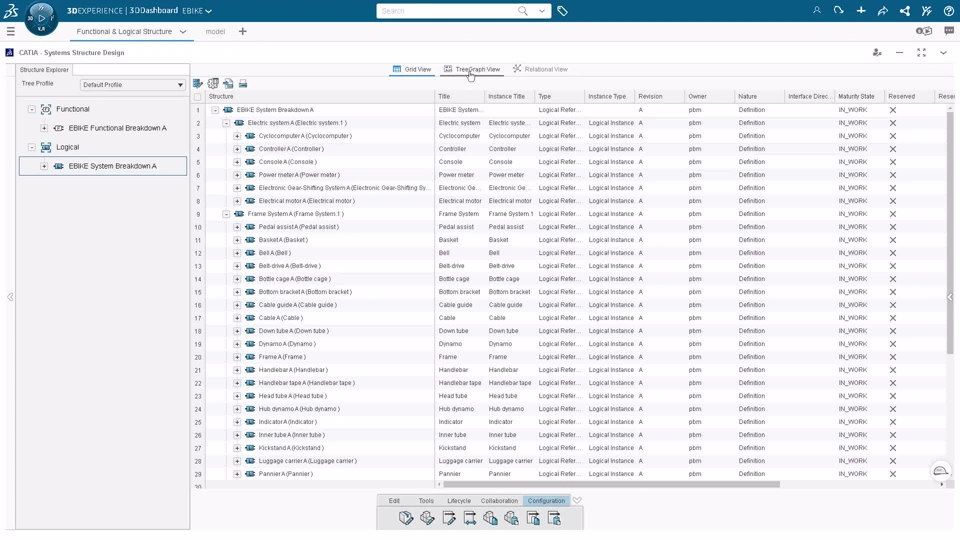Image resolution: width=960 pixels, height=540 pixels.
Task: Collapse the Logical node in explorer
Action: tap(32, 147)
